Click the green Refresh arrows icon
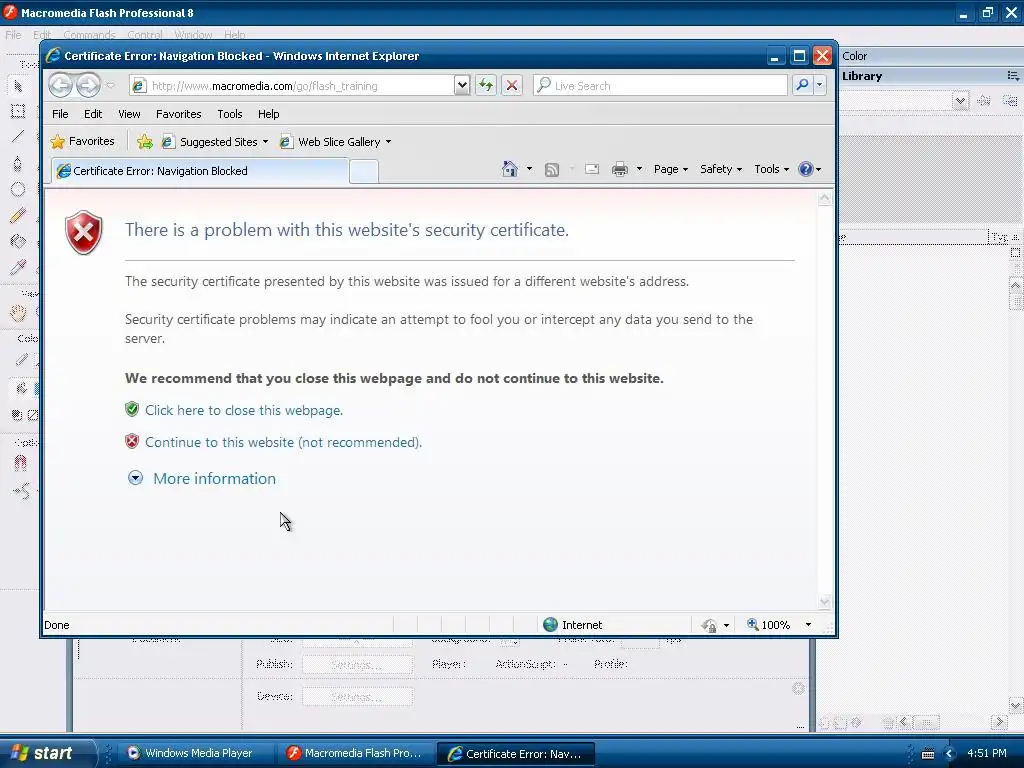 coord(486,86)
